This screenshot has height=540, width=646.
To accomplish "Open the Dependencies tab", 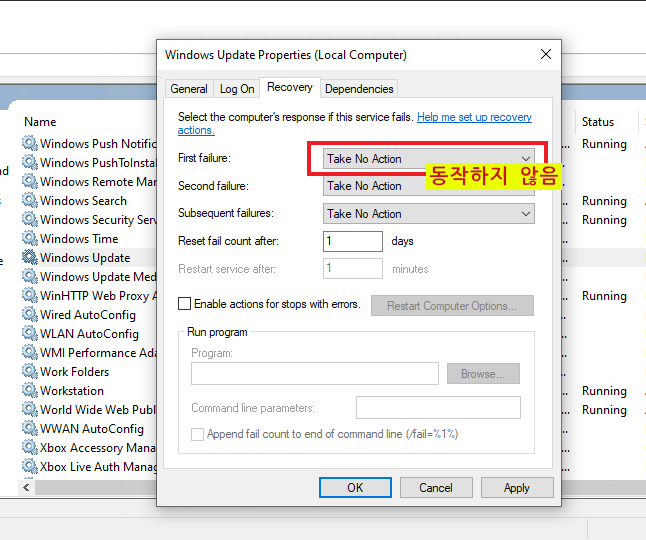I will point(359,89).
